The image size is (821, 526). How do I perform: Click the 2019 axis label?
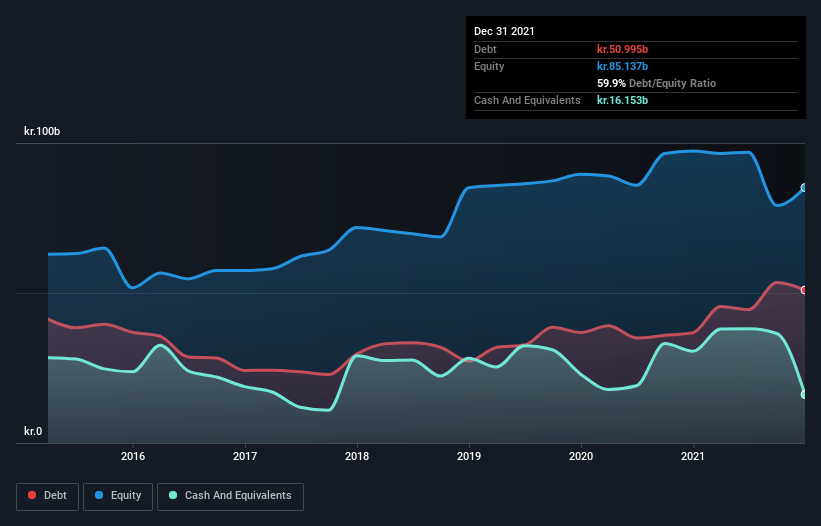[469, 456]
